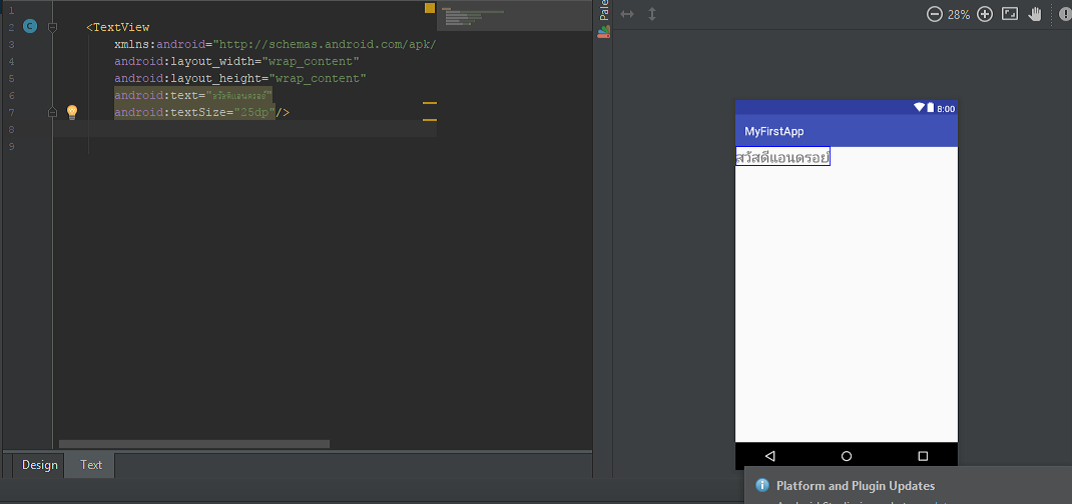Viewport: 1072px width, 504px height.
Task: Click the recents square in device preview
Action: 923,456
